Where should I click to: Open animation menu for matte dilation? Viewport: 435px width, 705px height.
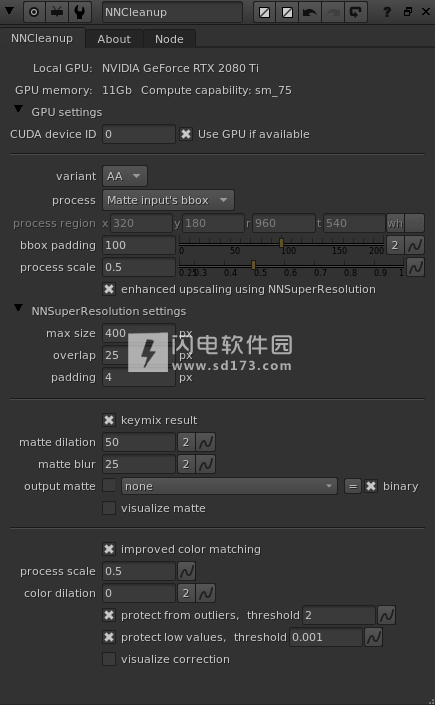coord(206,442)
